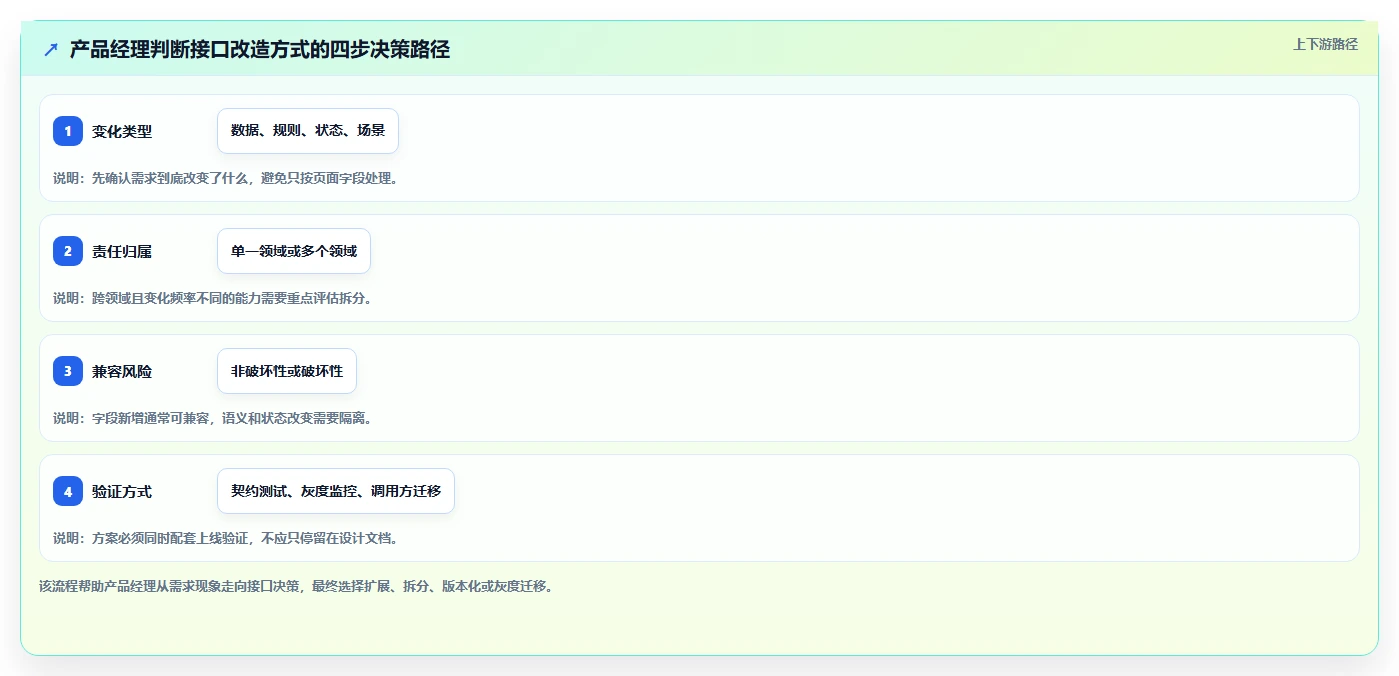Click the 验证方式 step label

tap(122, 491)
